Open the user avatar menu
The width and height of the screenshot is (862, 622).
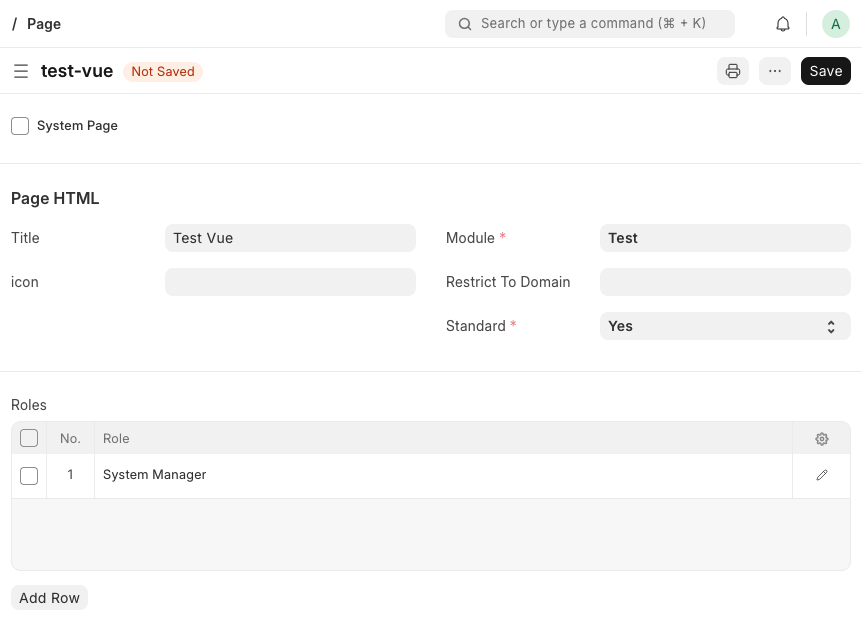[x=835, y=24]
